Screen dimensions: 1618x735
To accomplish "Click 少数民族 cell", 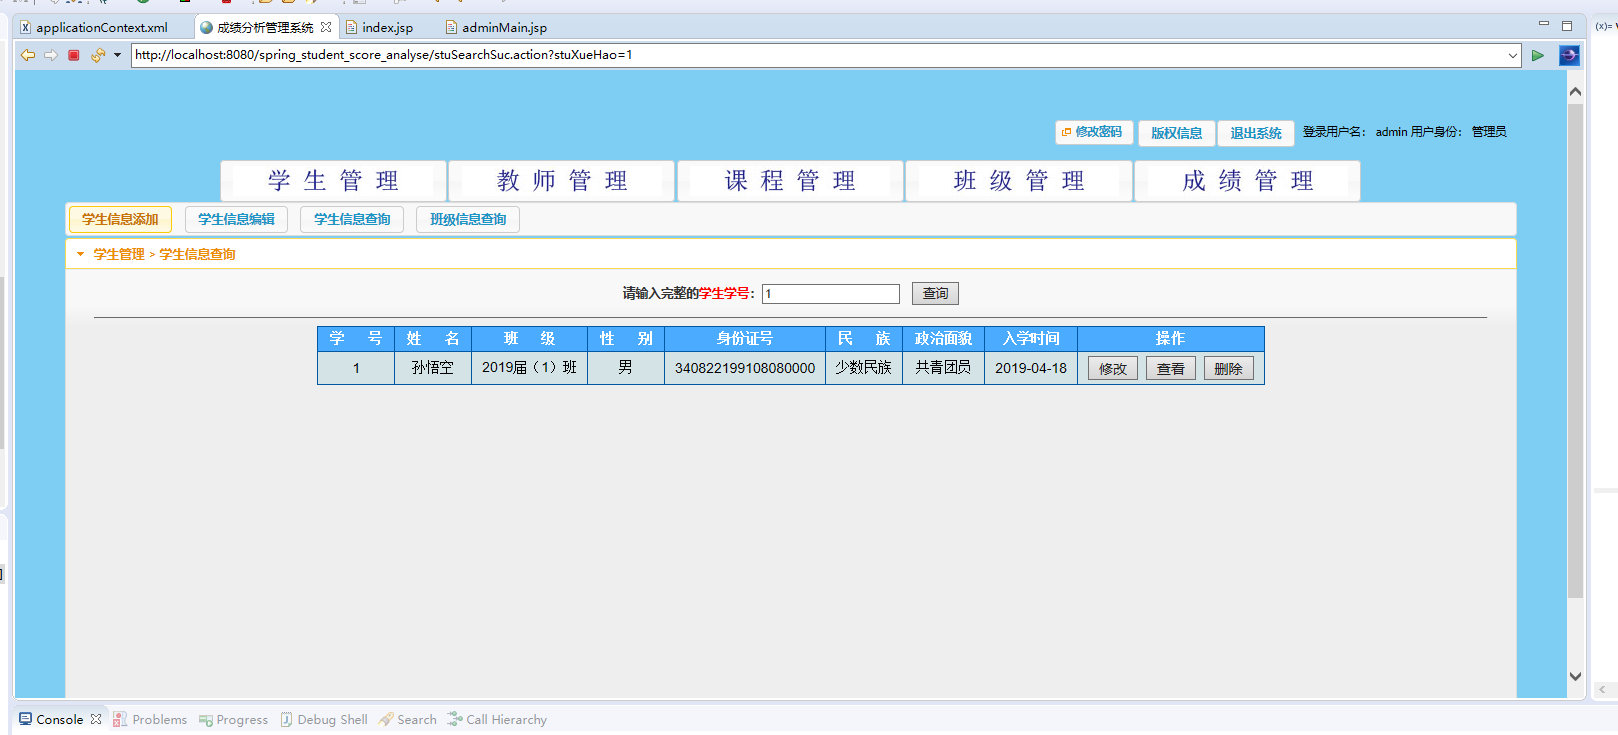I will pos(864,368).
